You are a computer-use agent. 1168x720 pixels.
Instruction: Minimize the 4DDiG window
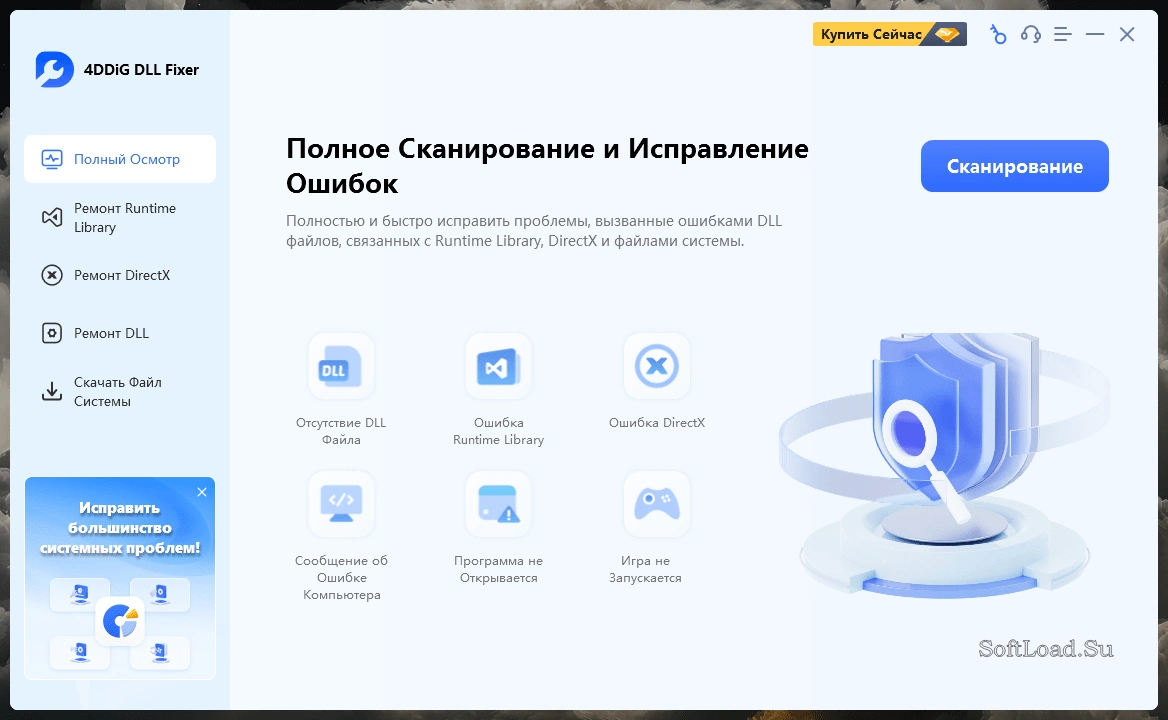coord(1094,34)
